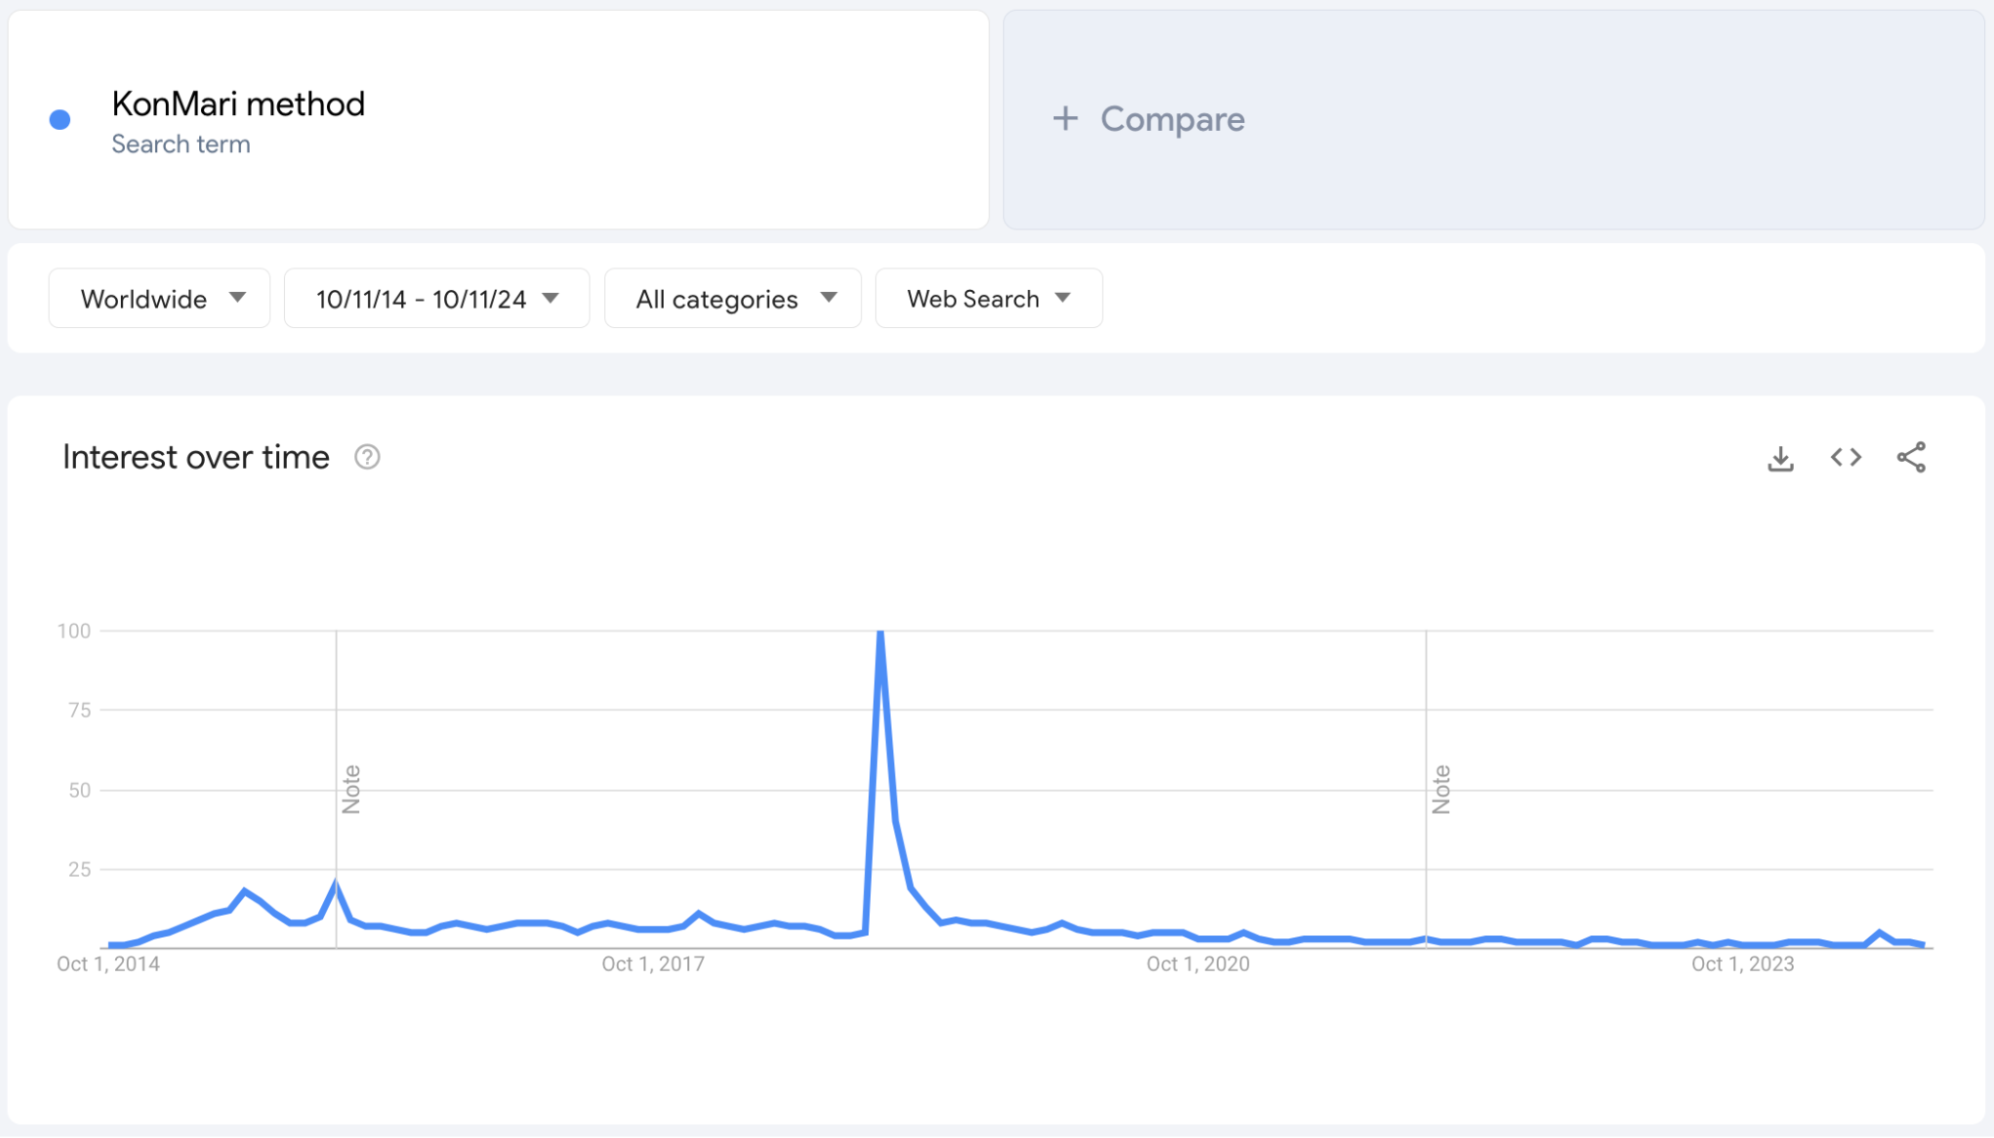Click the 75 y-axis value
Viewport: 1994px width, 1138px height.
click(80, 710)
